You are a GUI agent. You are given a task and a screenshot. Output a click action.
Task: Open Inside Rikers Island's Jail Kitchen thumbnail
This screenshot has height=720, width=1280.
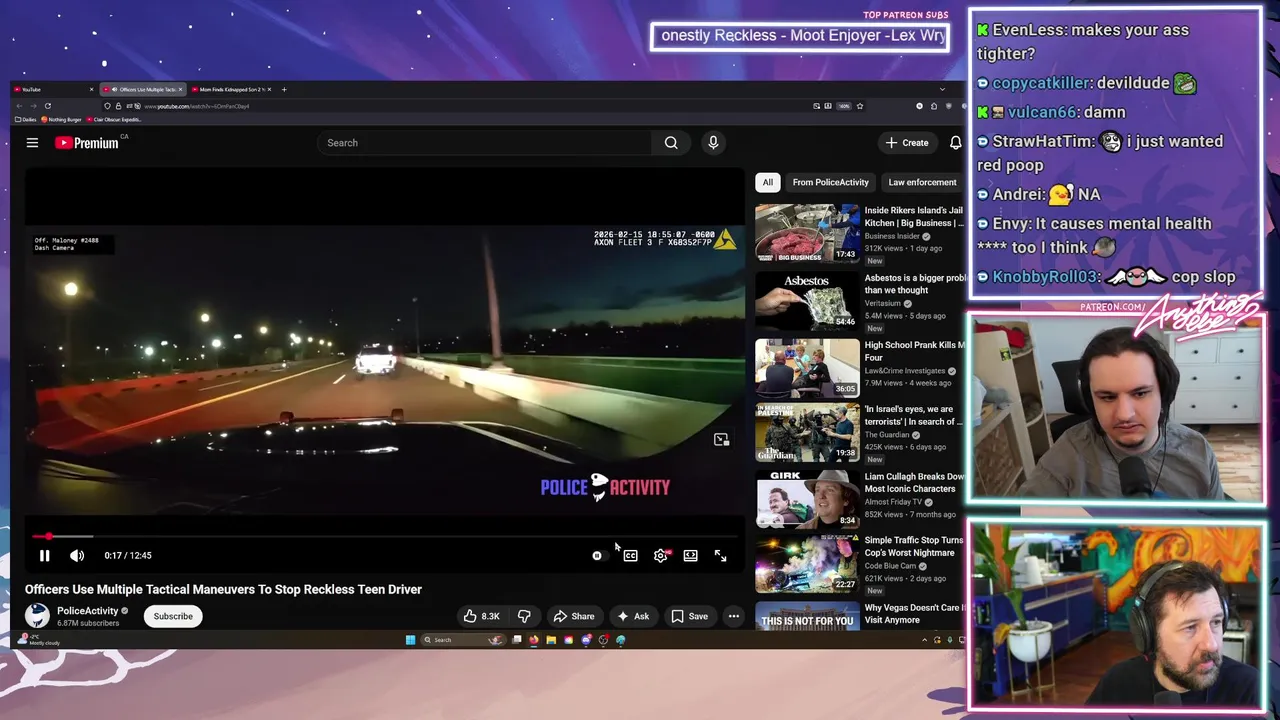(x=807, y=233)
